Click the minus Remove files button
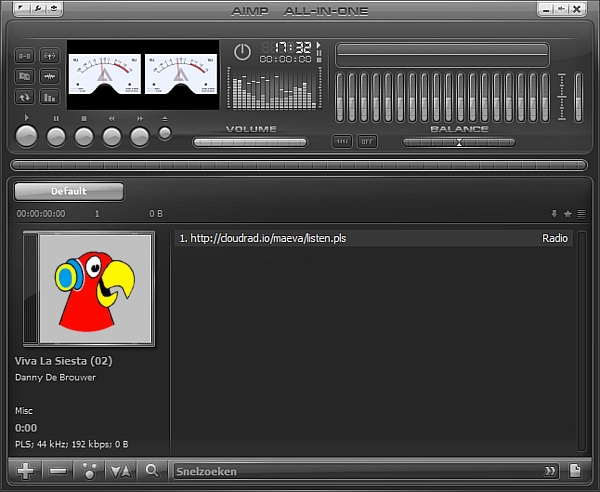The image size is (600, 492). click(x=58, y=471)
